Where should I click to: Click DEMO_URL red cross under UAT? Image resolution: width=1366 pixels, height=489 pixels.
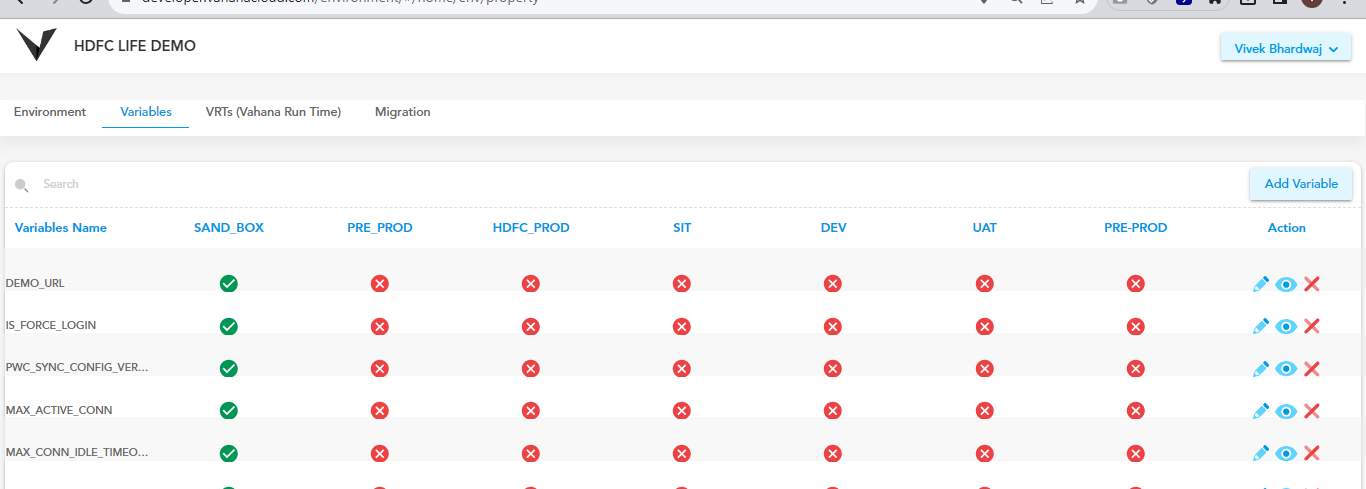[x=985, y=284]
